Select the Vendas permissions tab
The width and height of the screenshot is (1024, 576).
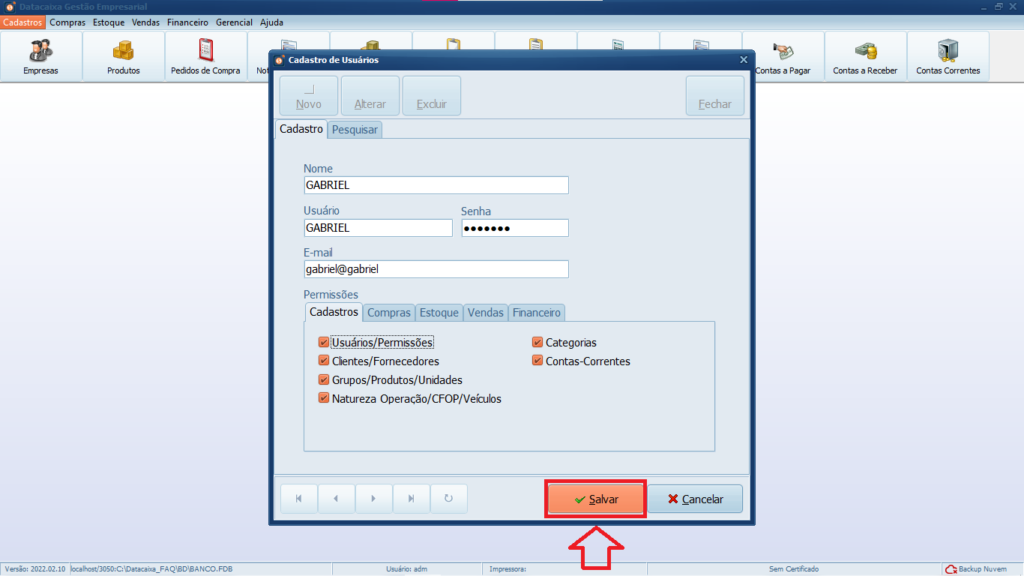pos(485,313)
